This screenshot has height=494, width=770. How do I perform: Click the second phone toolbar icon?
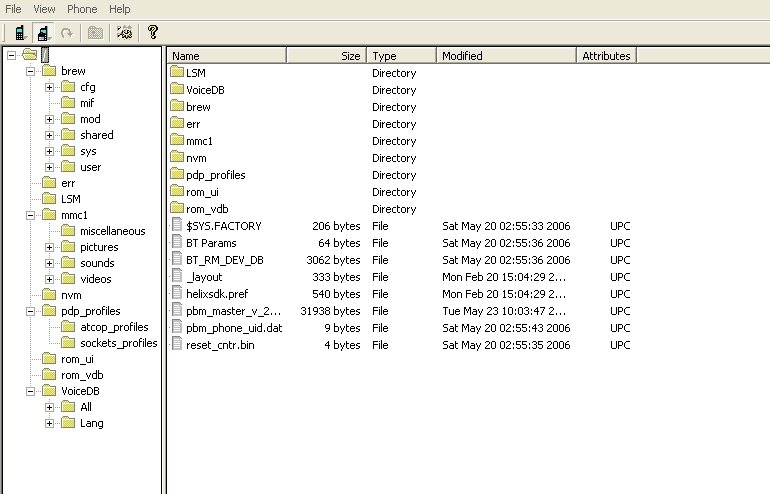click(43, 32)
